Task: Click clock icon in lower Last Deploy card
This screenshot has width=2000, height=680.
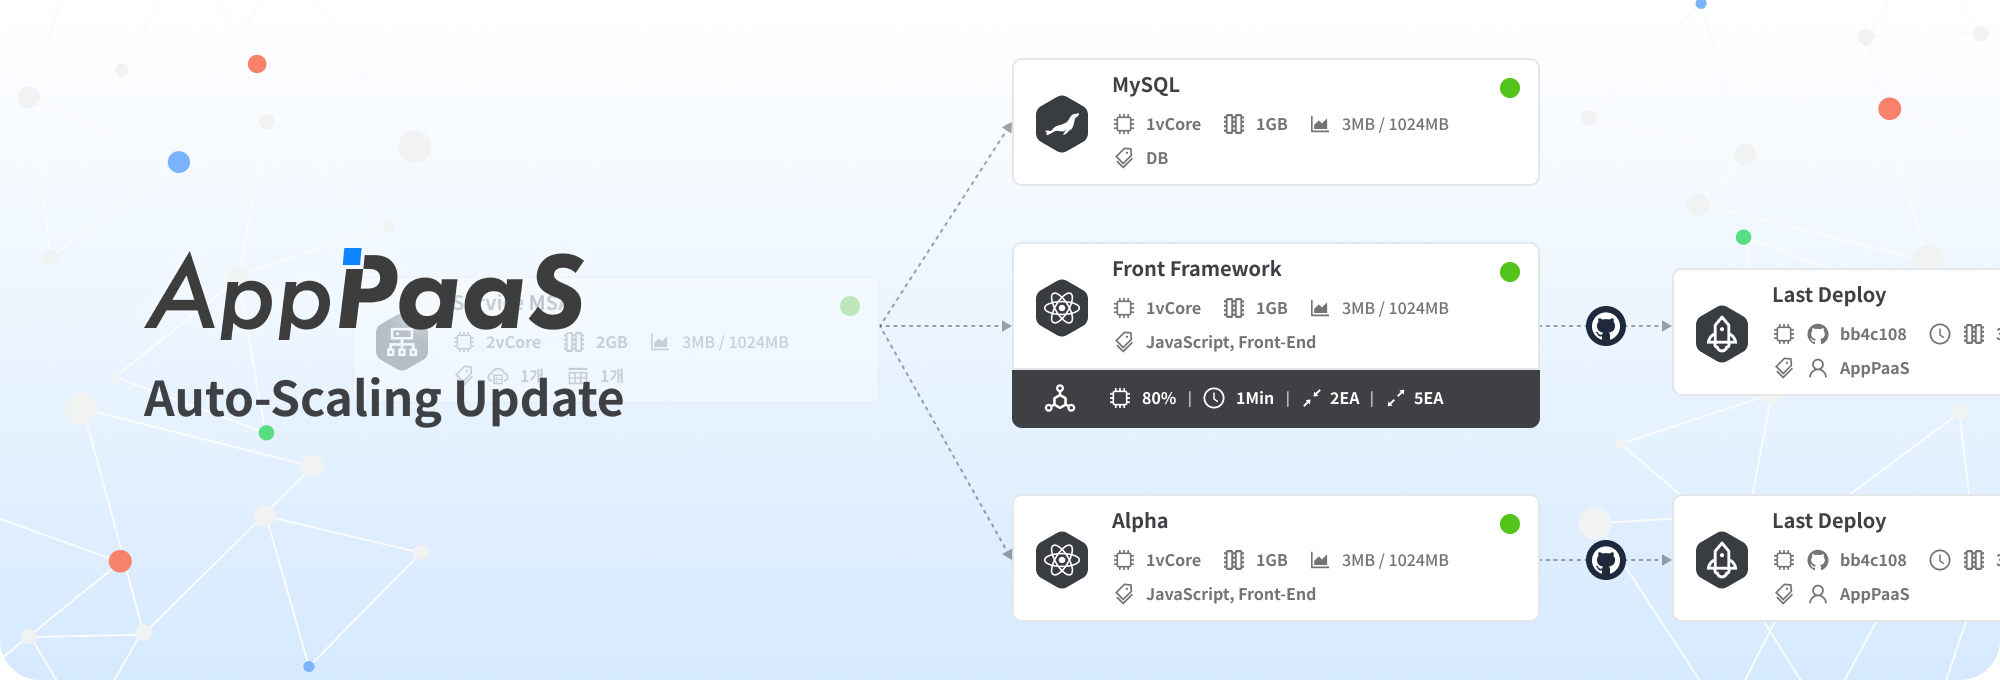Action: coord(1940,560)
